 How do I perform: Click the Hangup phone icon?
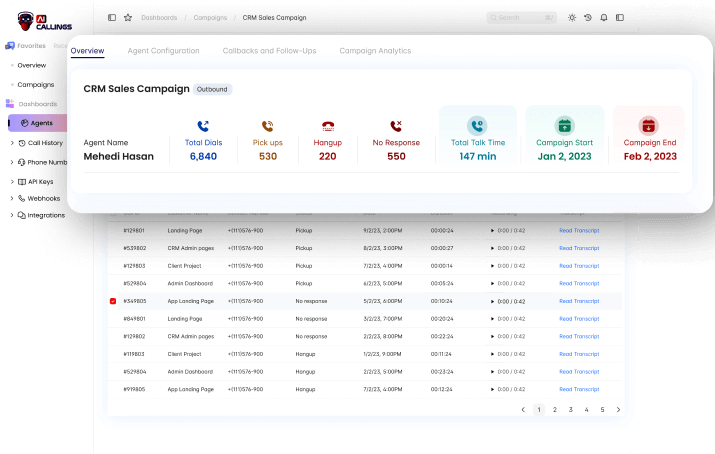click(328, 126)
